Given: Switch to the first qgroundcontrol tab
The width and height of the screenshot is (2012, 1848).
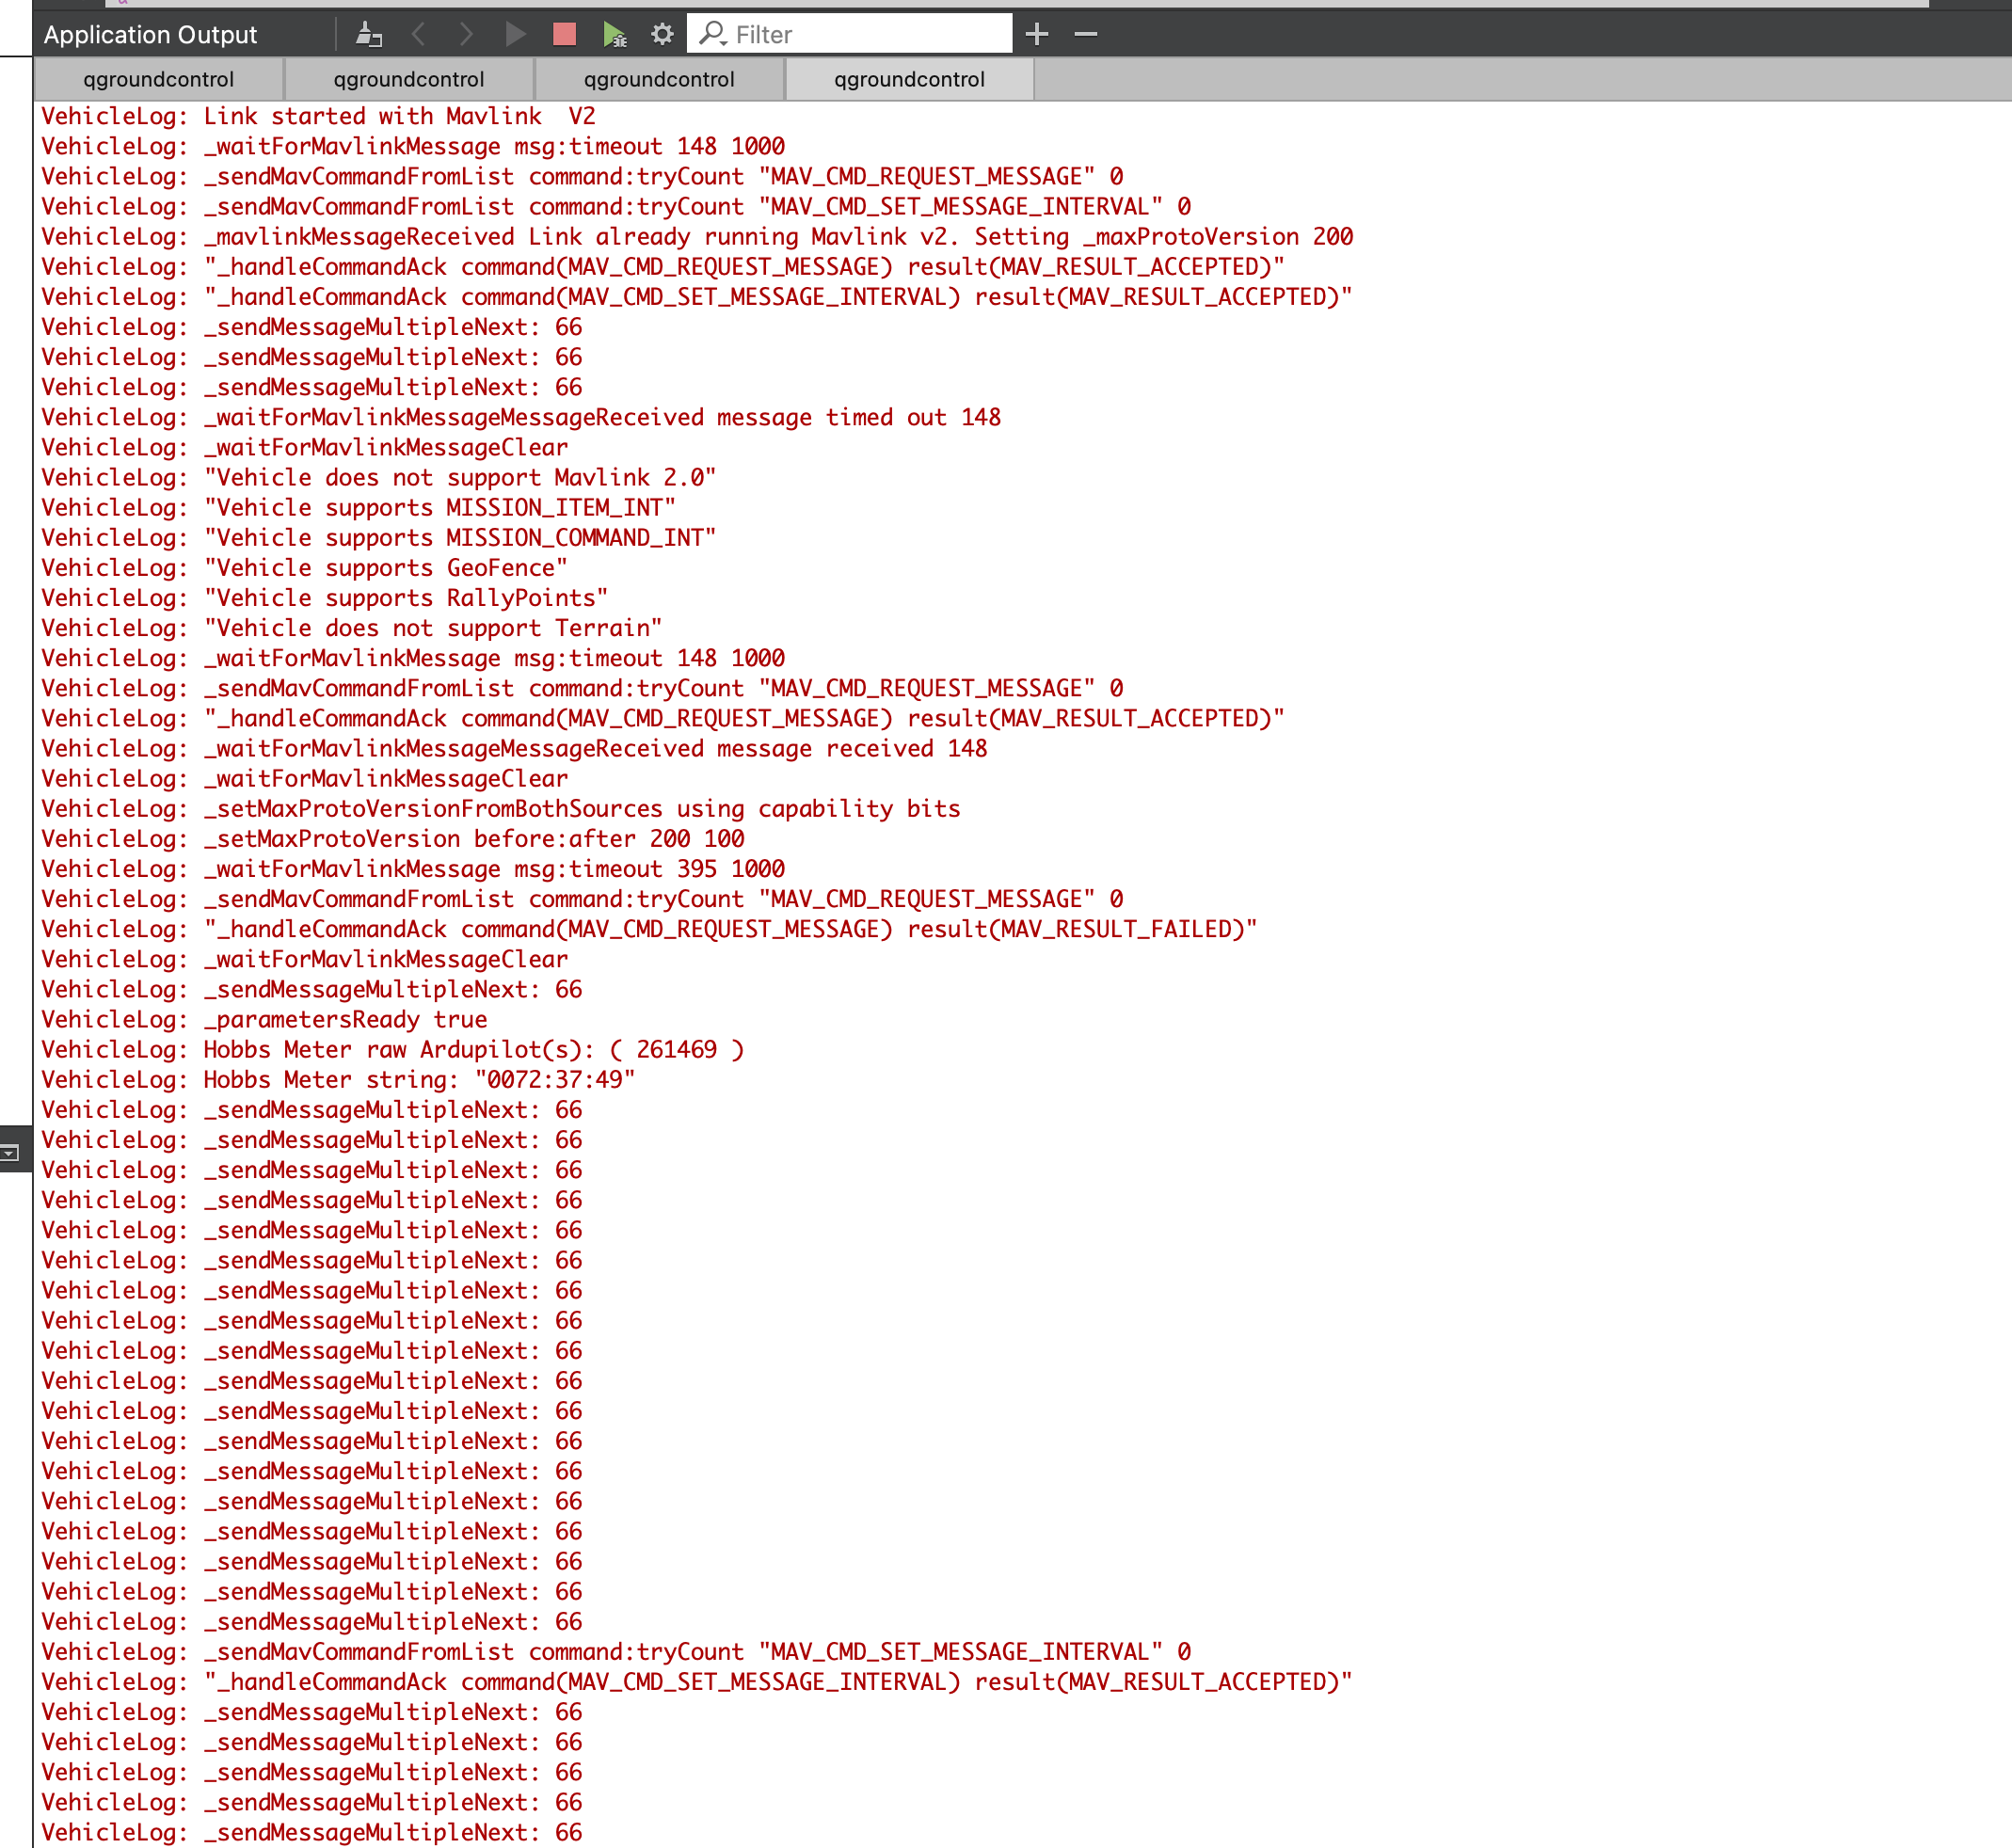Looking at the screenshot, I should (x=159, y=79).
